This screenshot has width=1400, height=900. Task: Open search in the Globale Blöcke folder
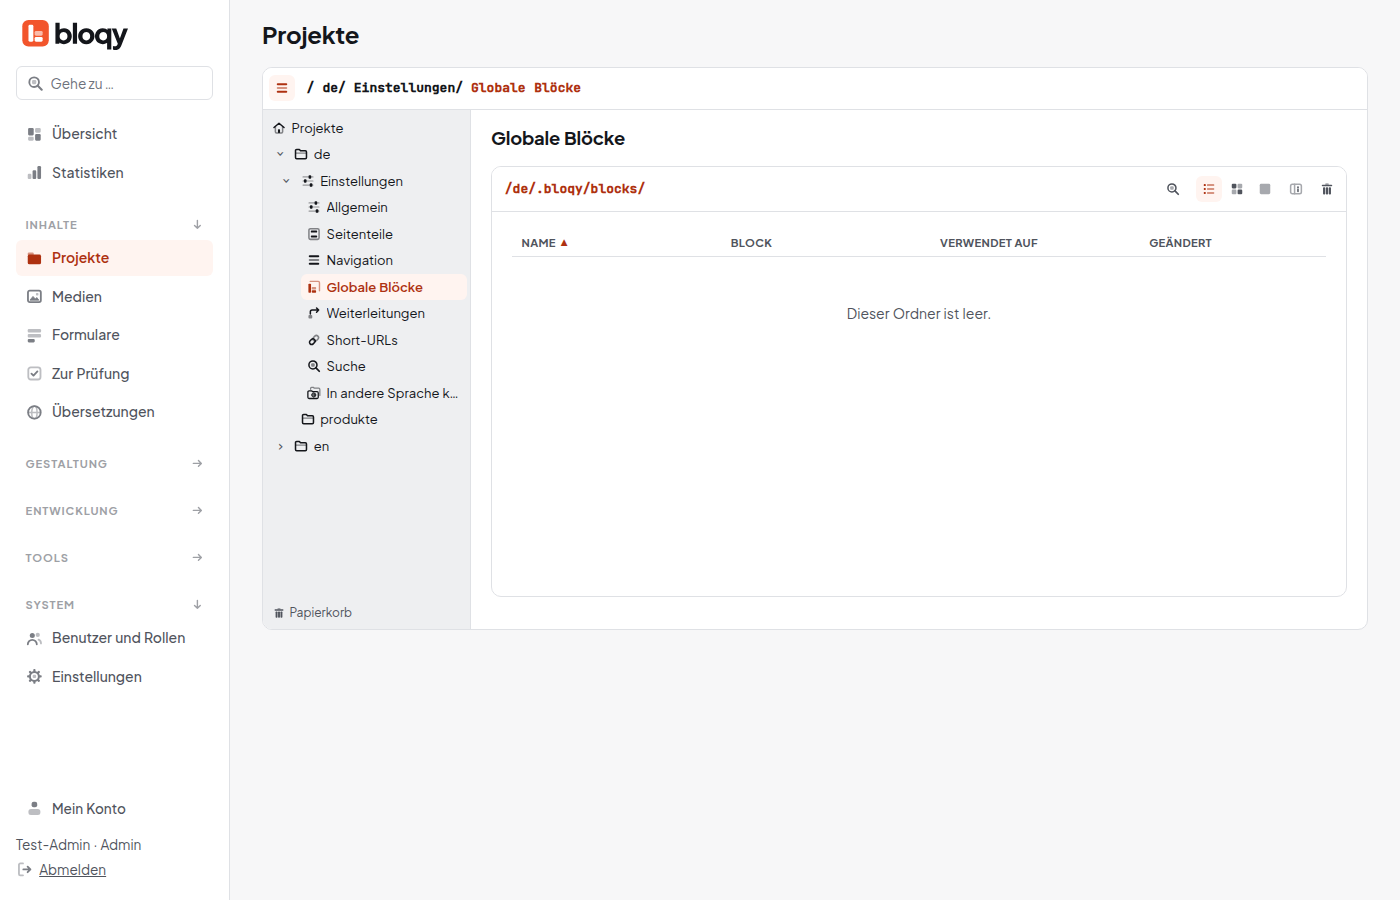point(1173,189)
